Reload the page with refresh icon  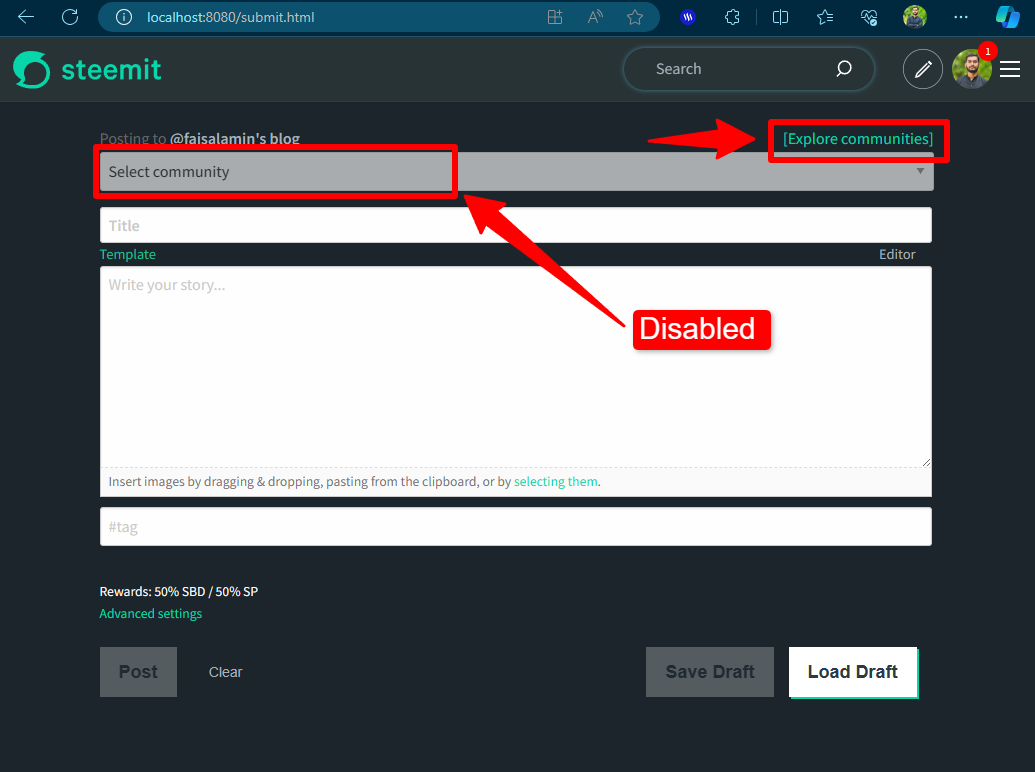click(x=70, y=17)
